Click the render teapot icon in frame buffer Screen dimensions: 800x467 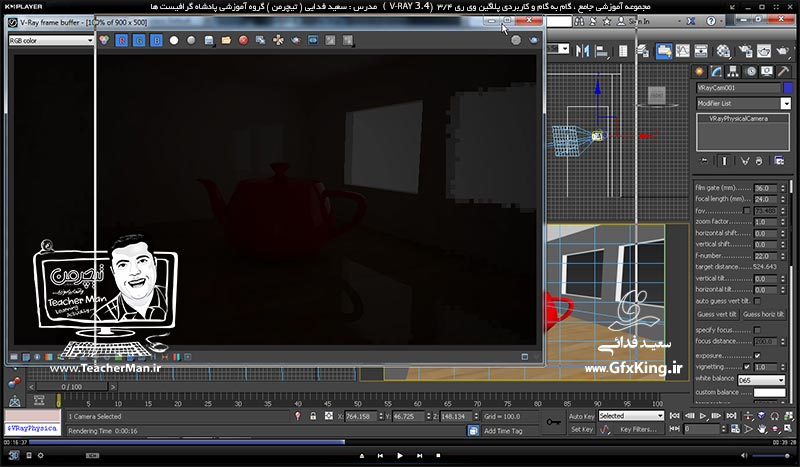(534, 40)
